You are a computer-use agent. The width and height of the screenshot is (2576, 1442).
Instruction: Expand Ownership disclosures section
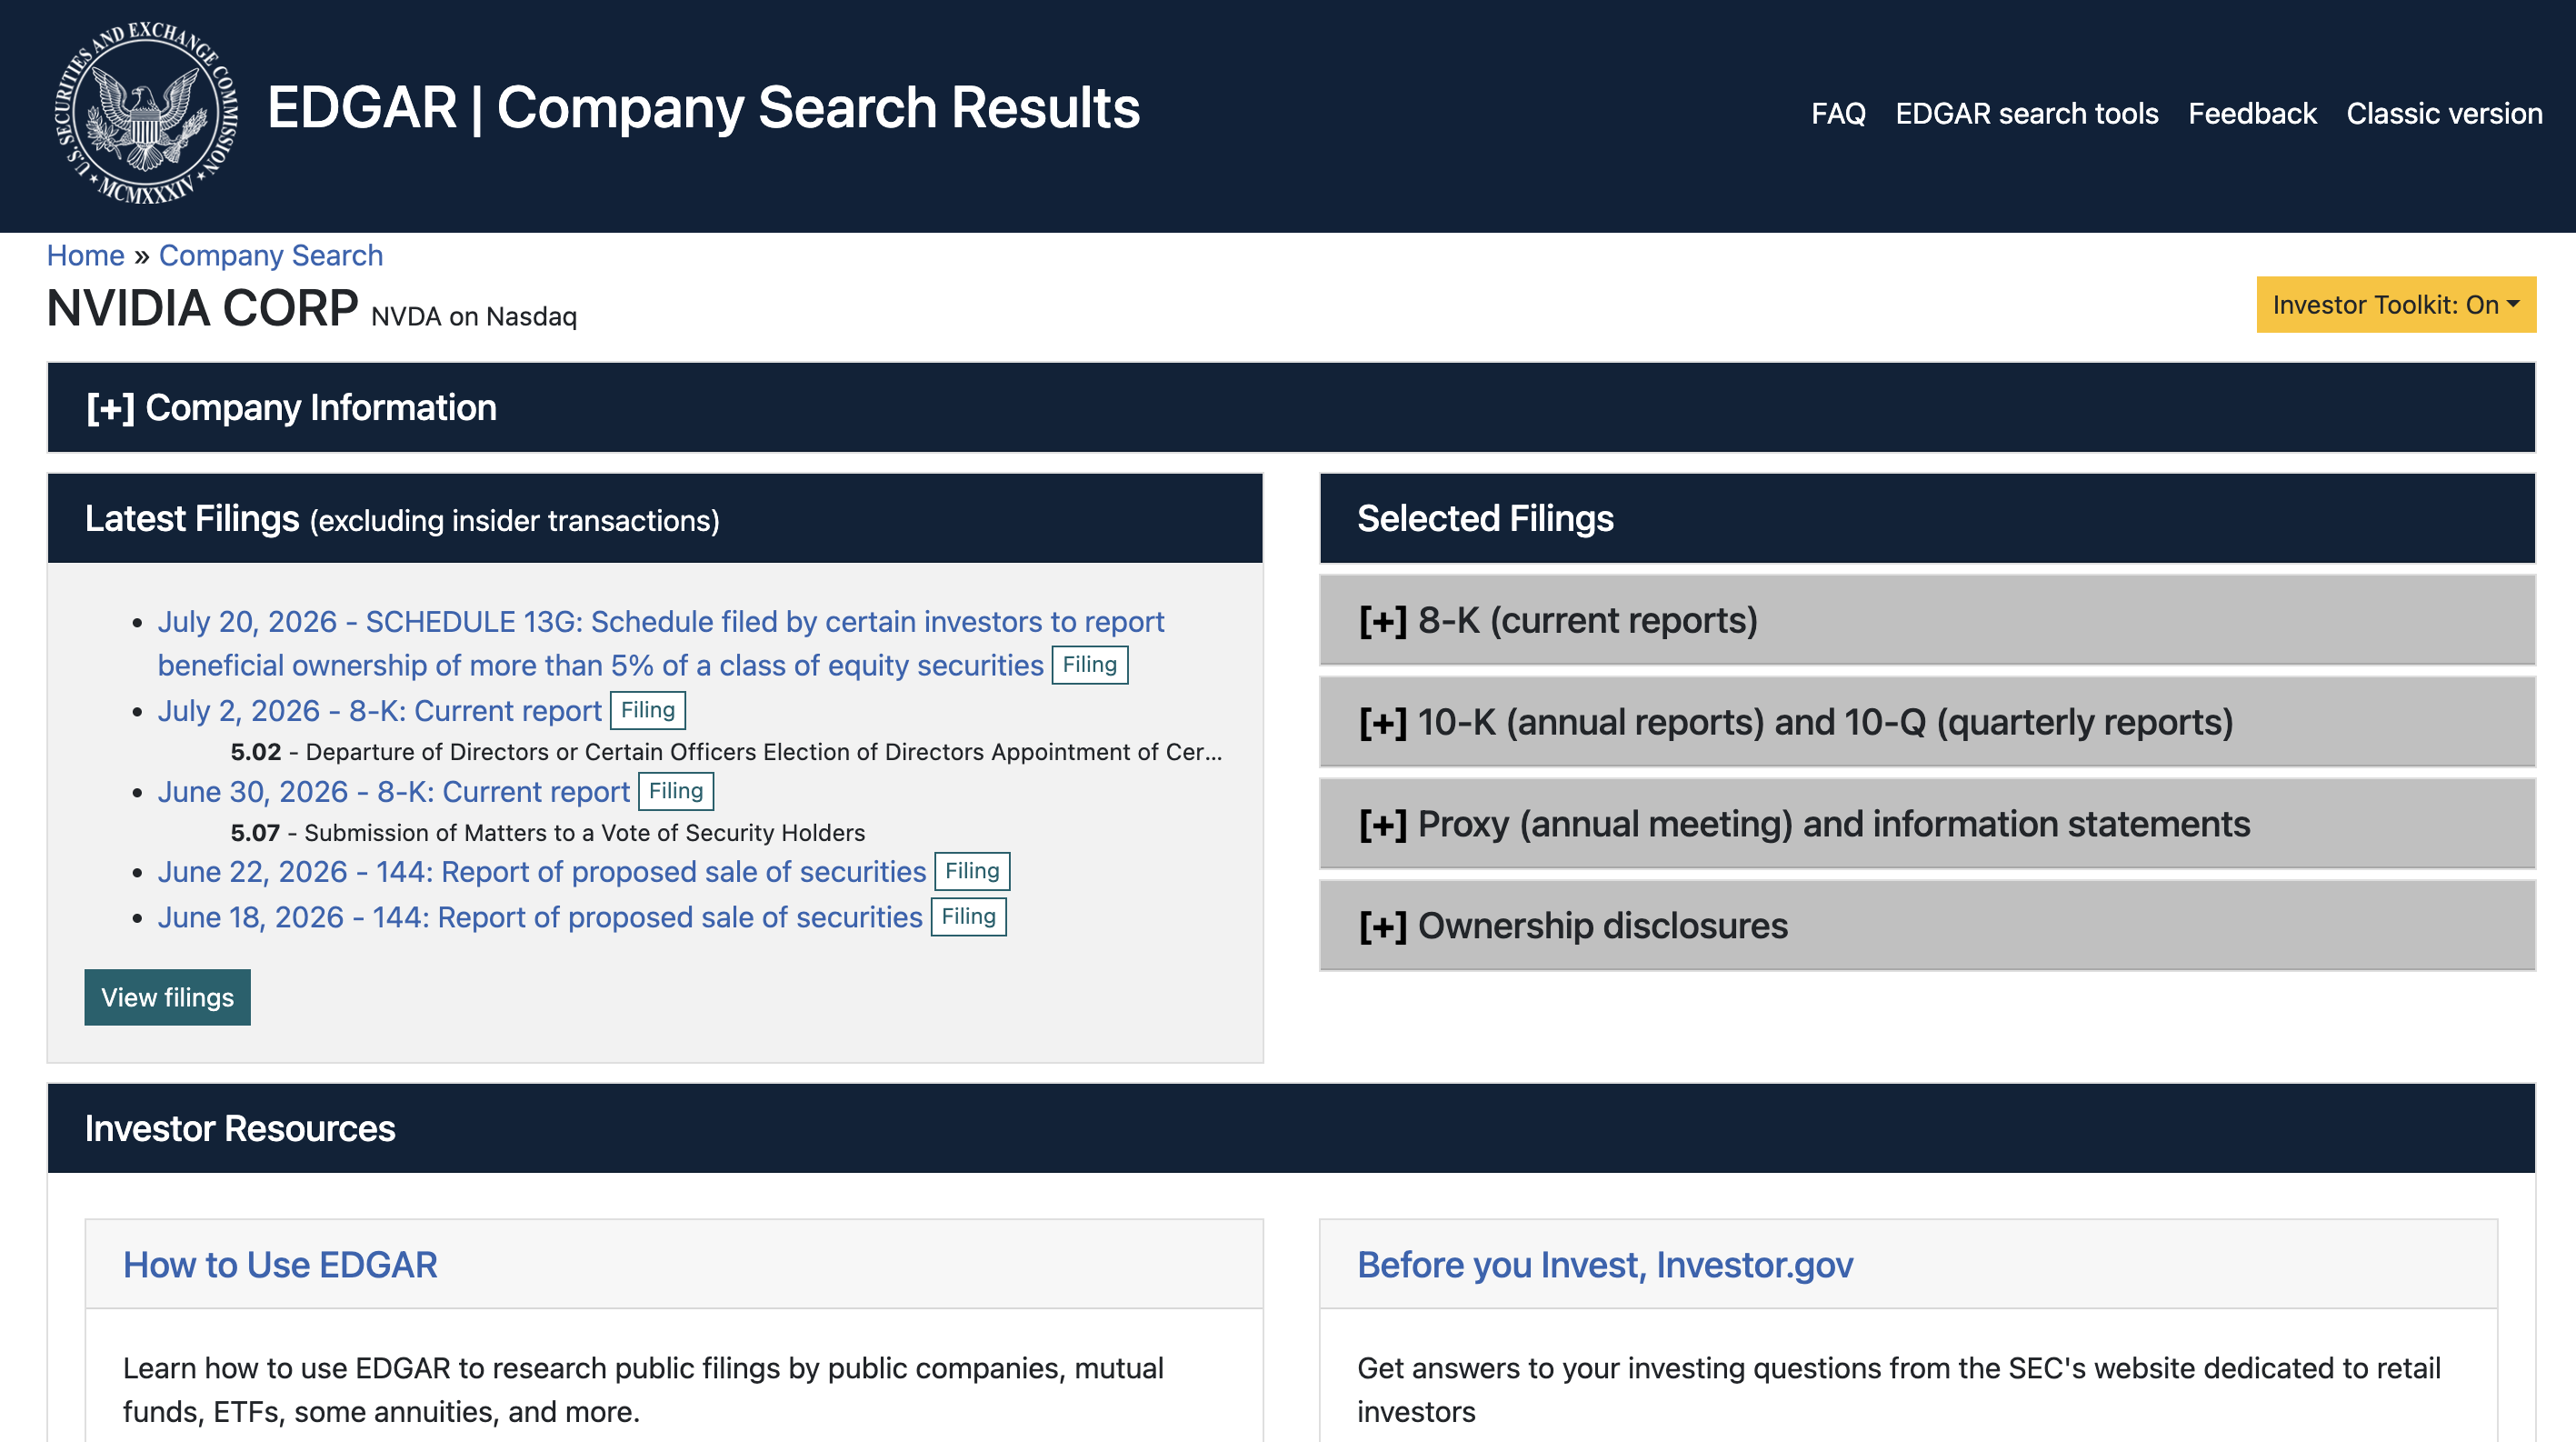click(1927, 926)
